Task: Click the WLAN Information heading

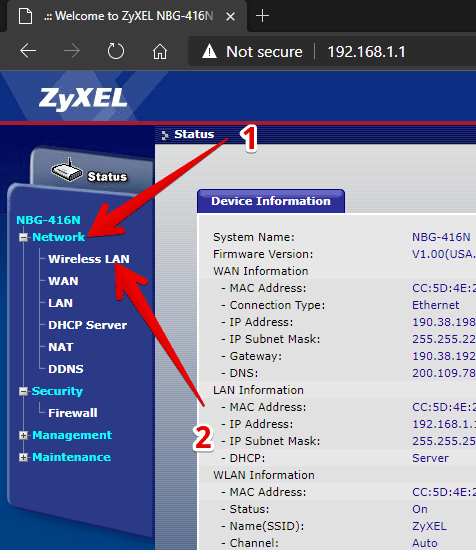Action: point(264,475)
